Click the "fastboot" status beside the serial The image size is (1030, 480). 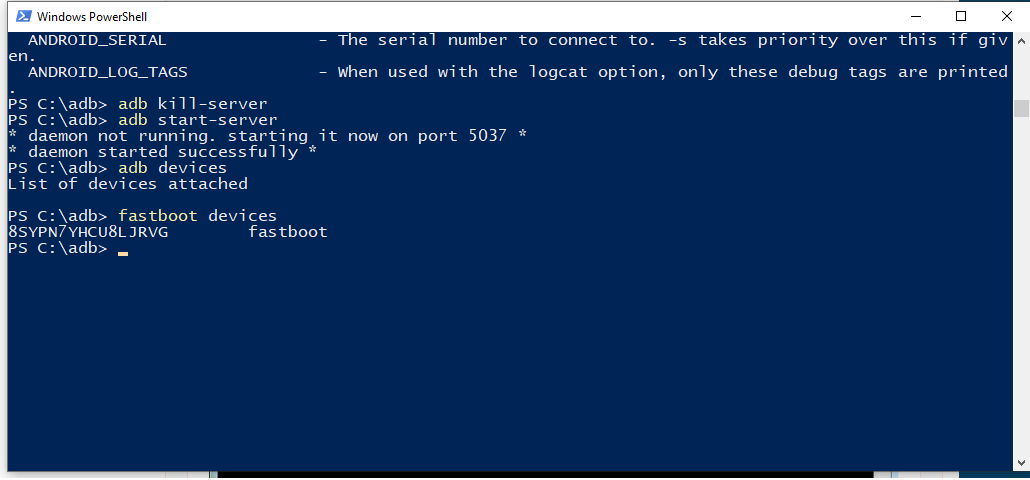(287, 232)
